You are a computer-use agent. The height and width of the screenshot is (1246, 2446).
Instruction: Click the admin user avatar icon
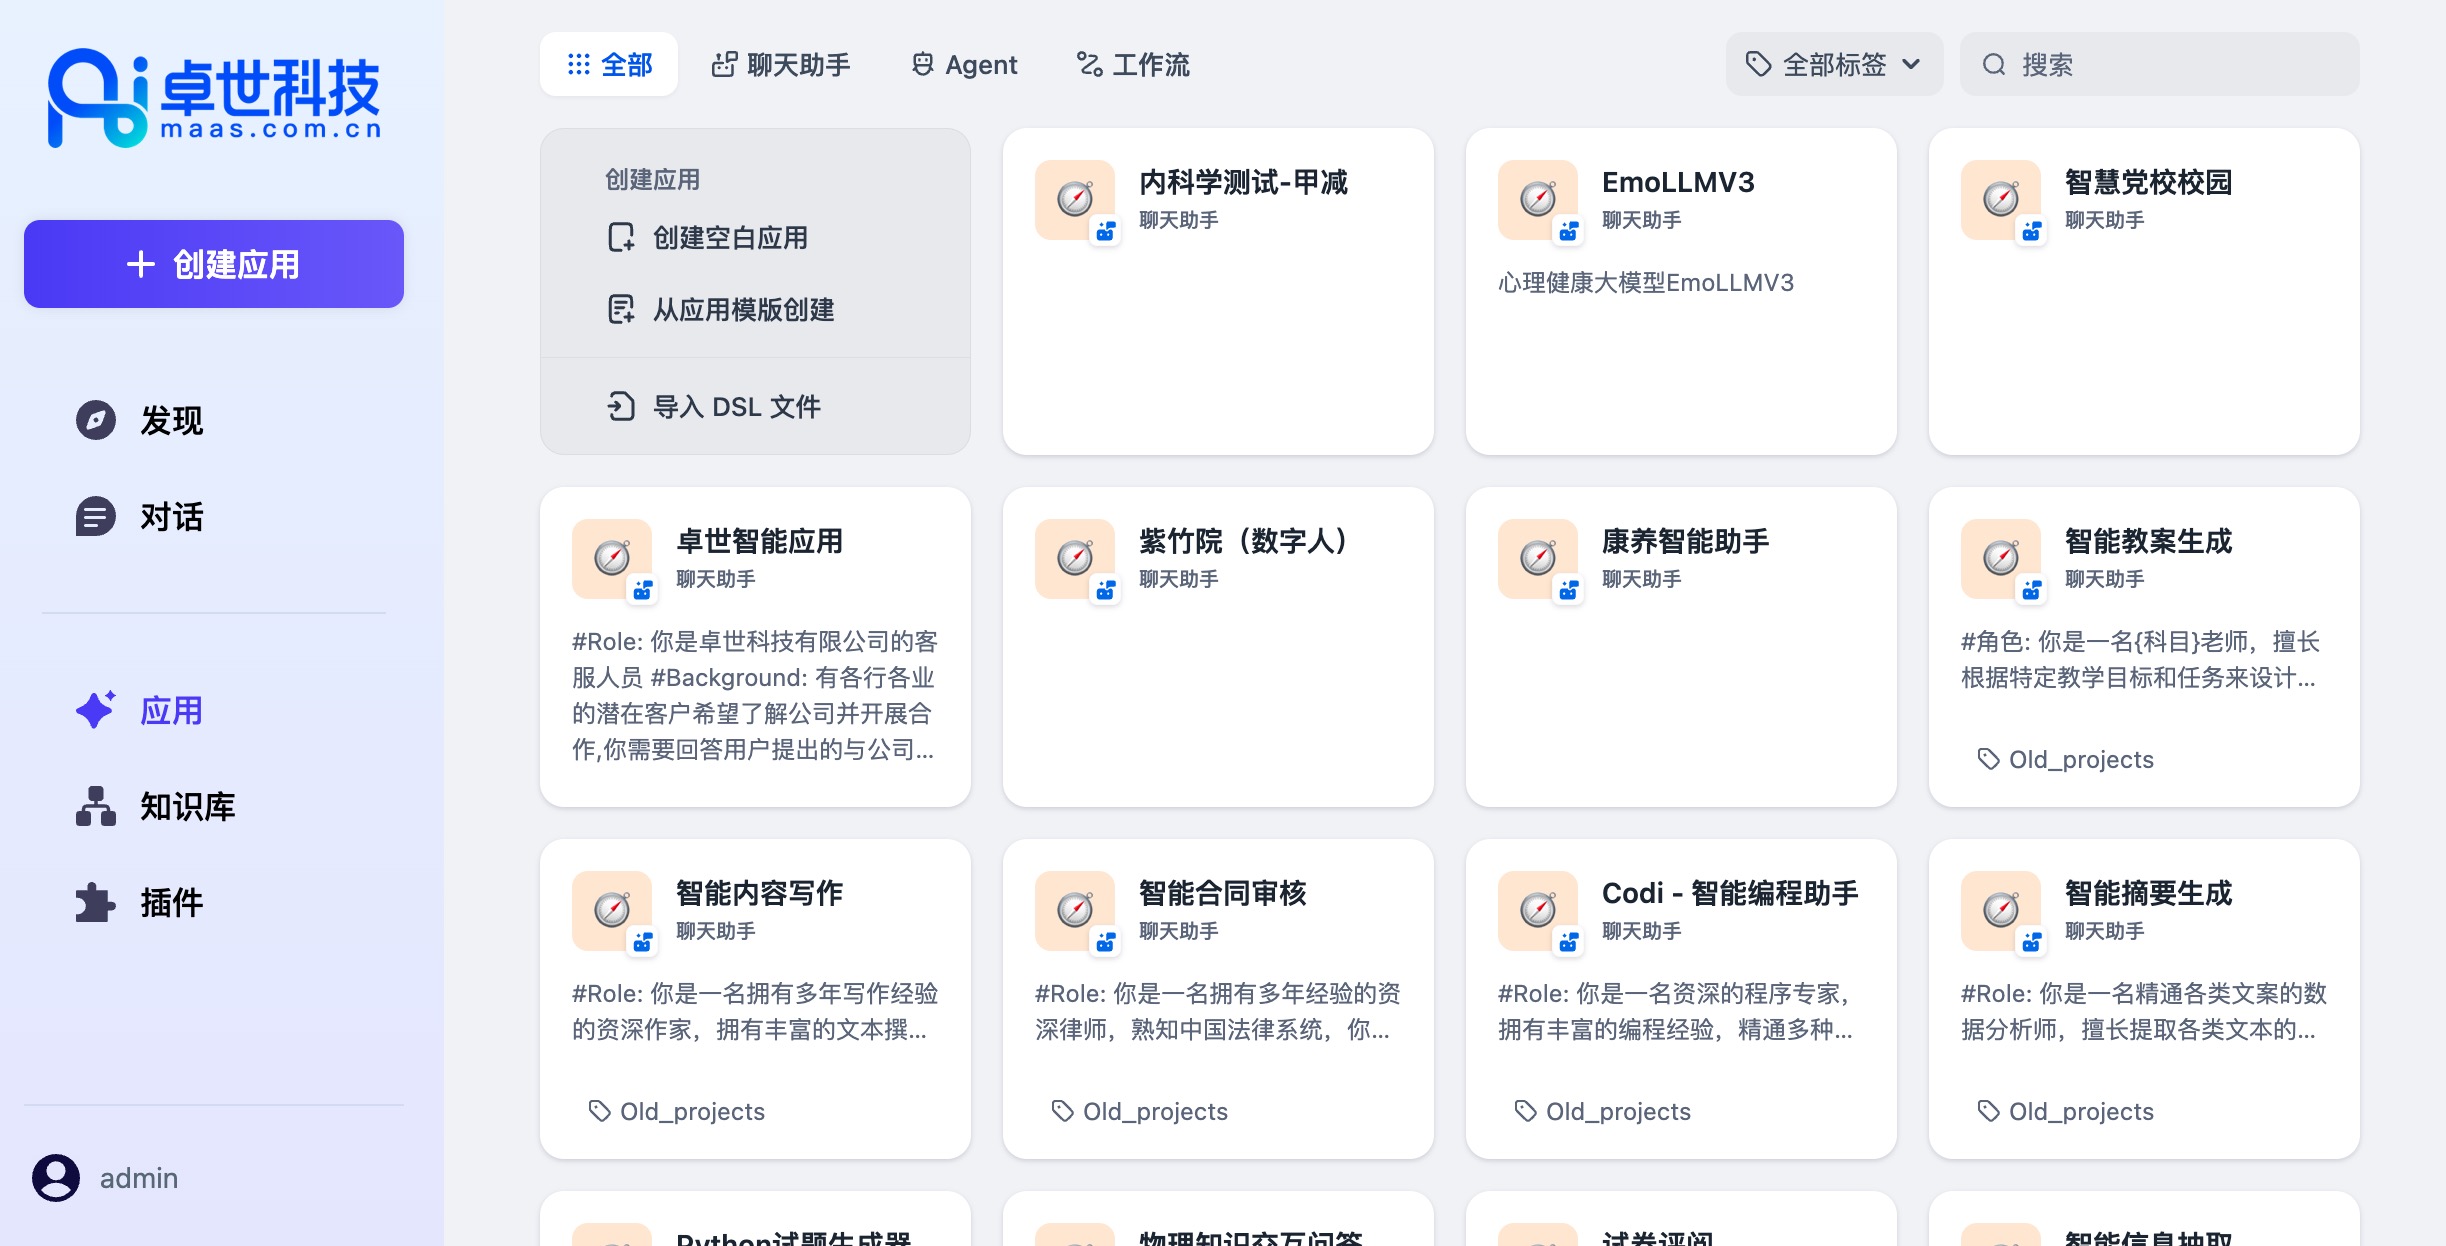(56, 1178)
